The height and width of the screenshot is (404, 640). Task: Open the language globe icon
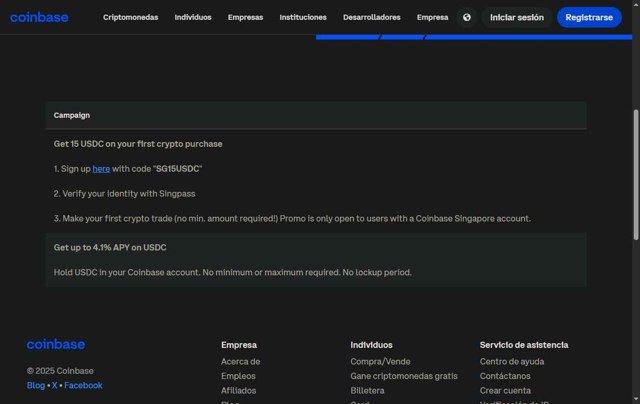click(467, 18)
